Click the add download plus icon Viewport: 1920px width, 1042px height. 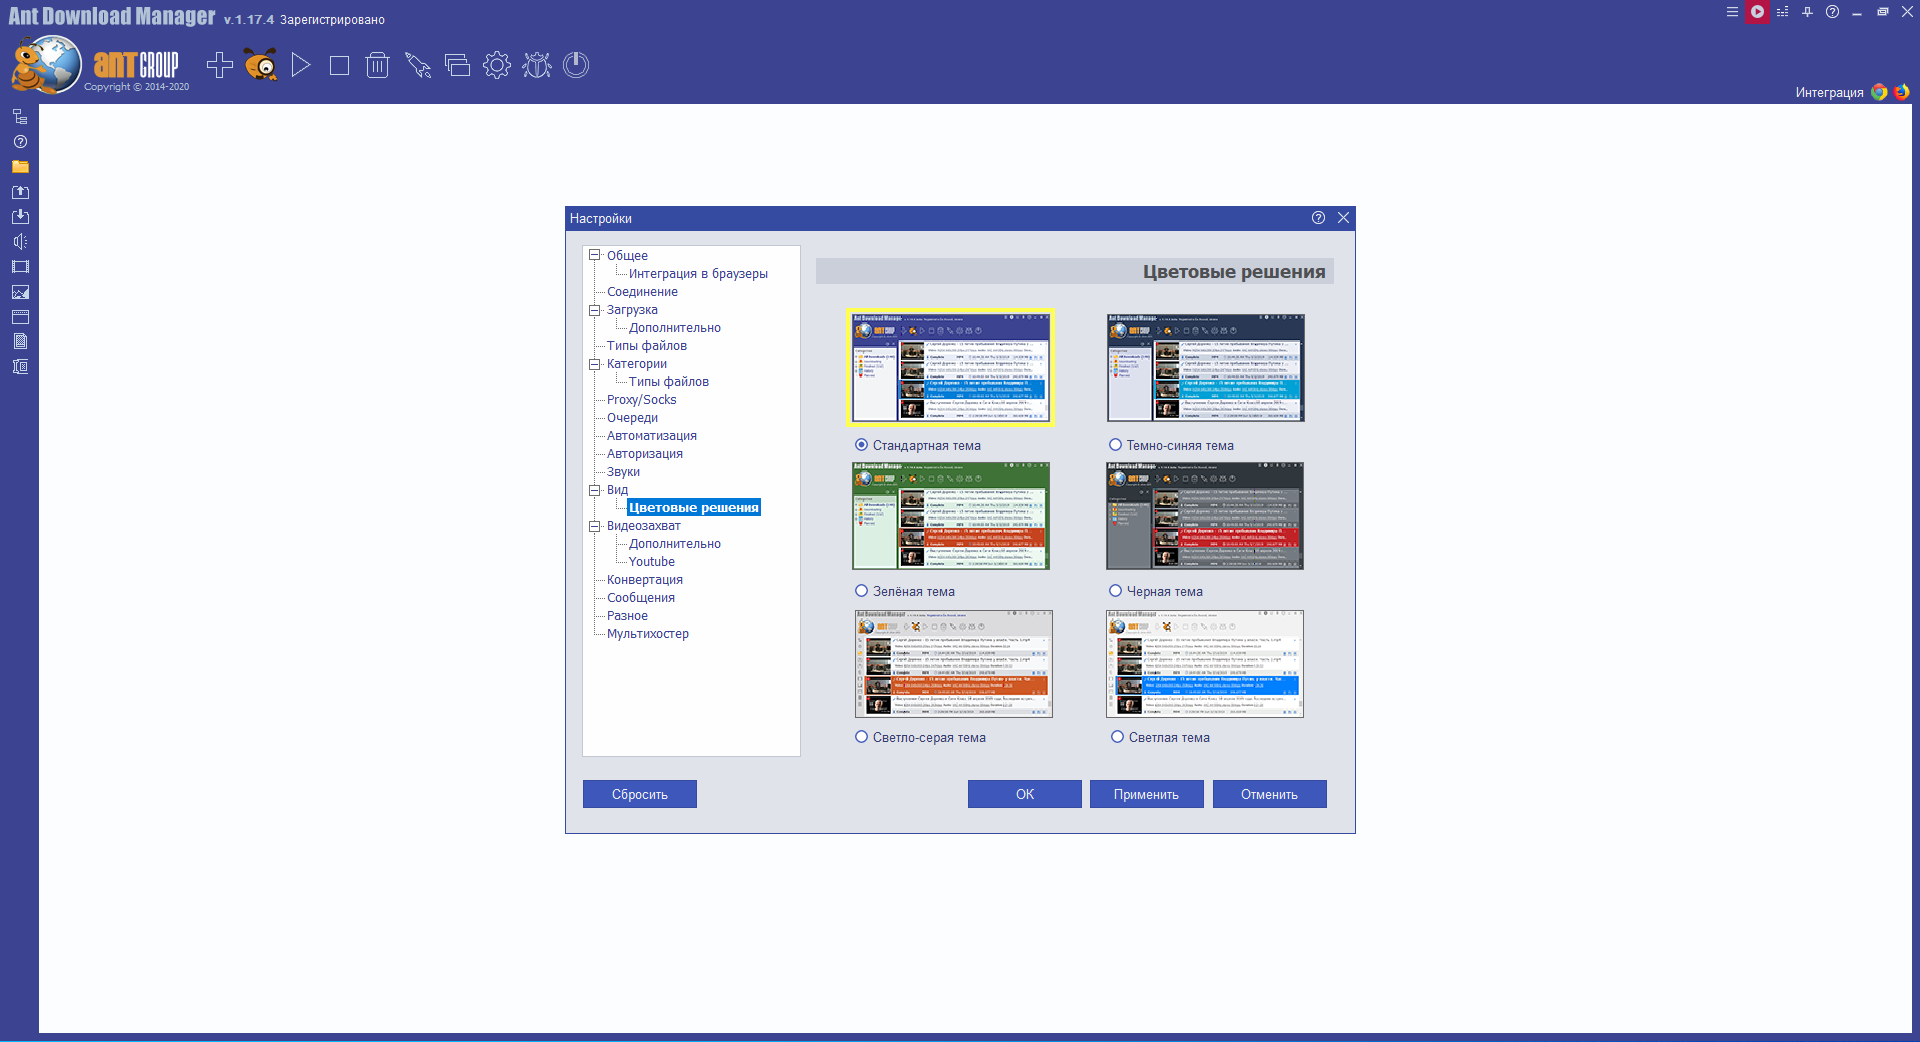click(x=219, y=66)
